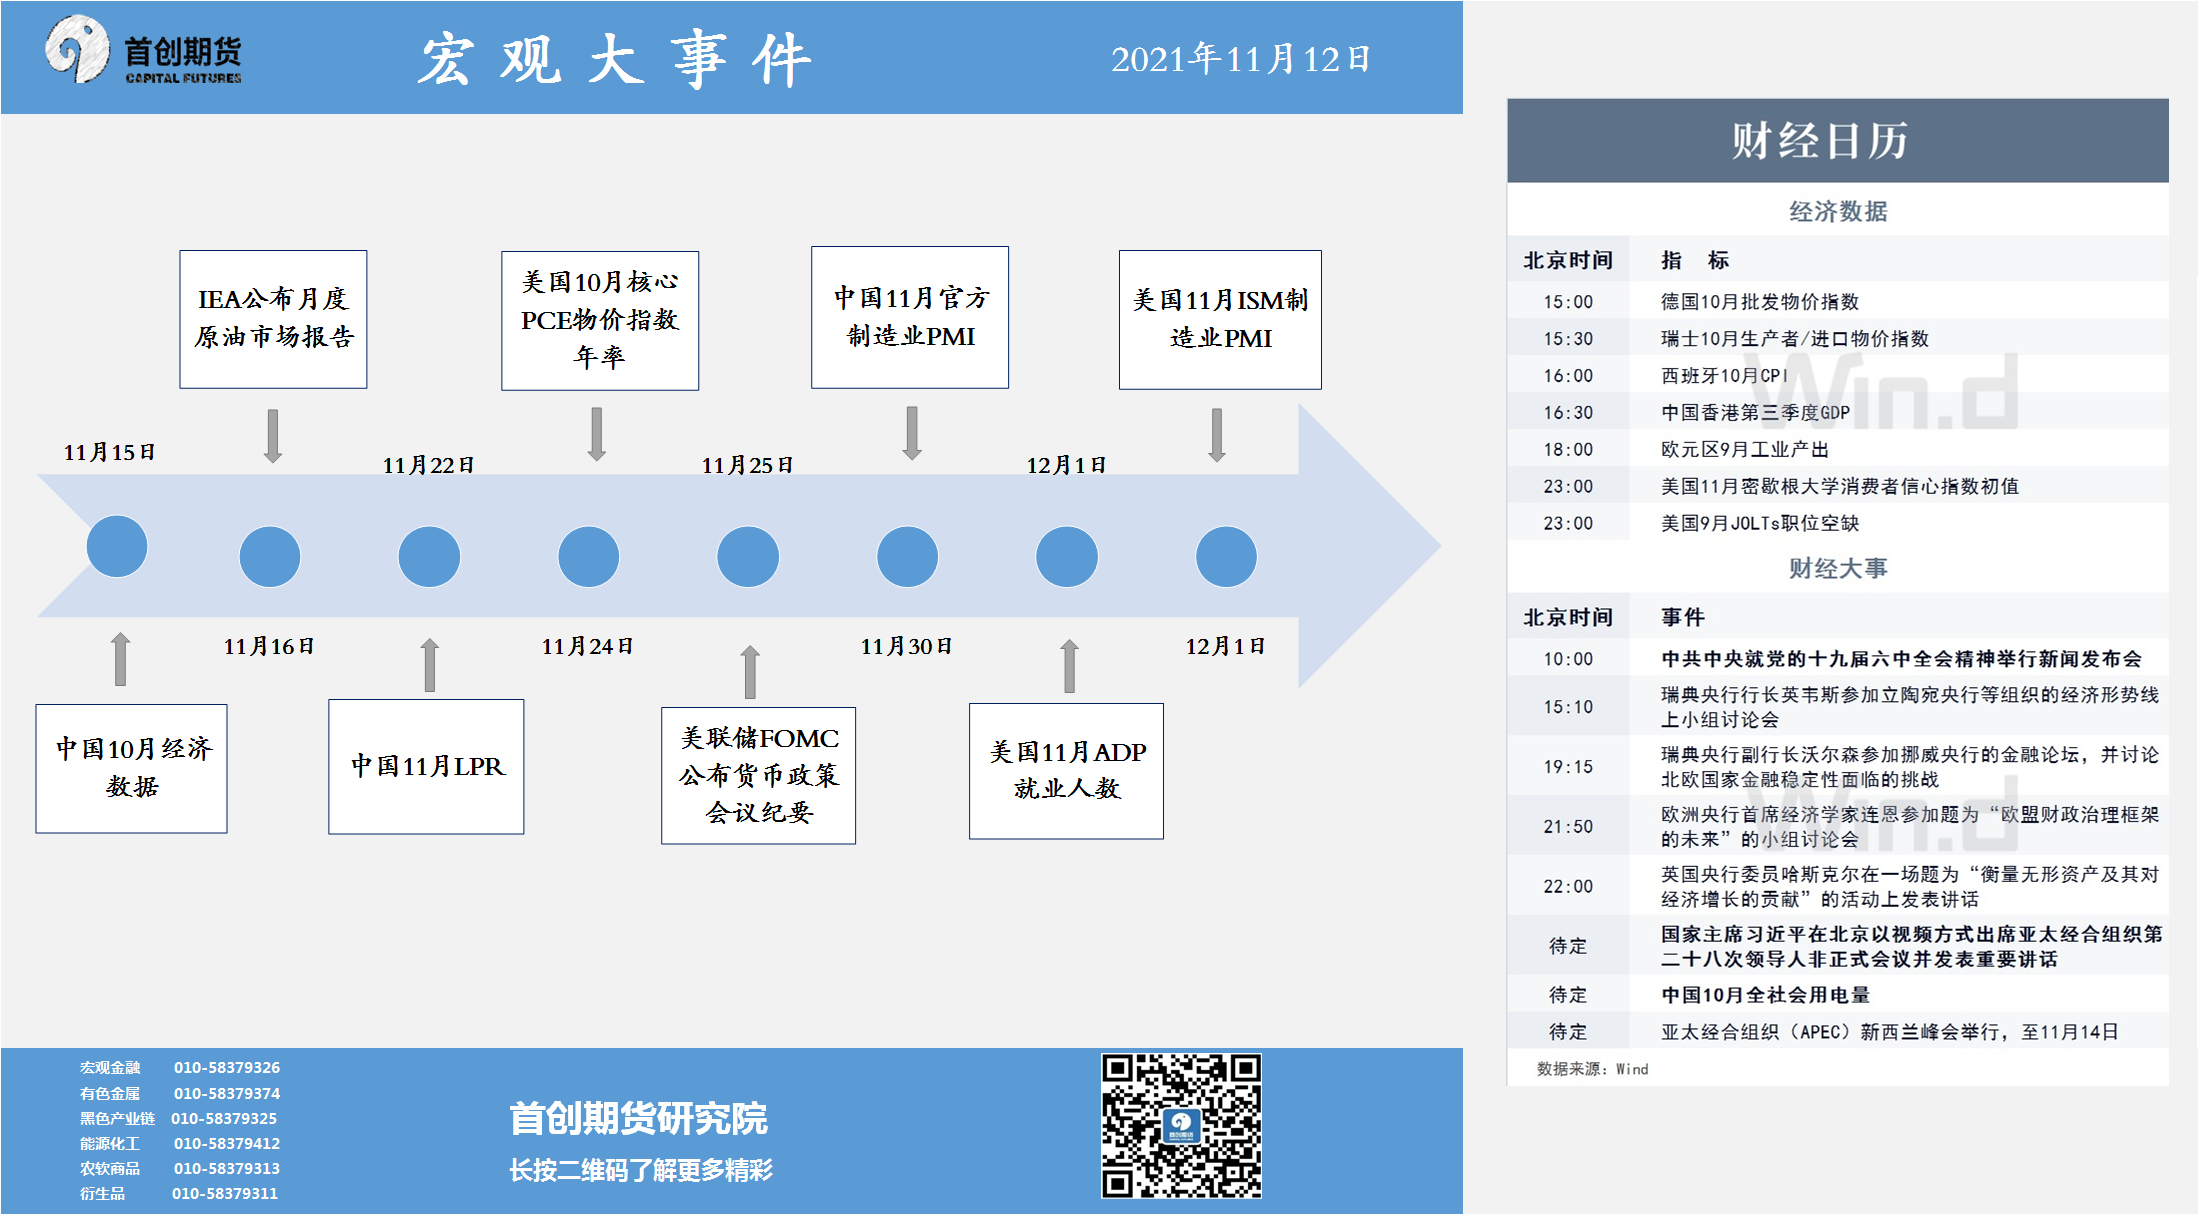Image resolution: width=2199 pixels, height=1215 pixels.
Task: Select the 11月16日 timeline circle
Action: pyautogui.click(x=270, y=557)
